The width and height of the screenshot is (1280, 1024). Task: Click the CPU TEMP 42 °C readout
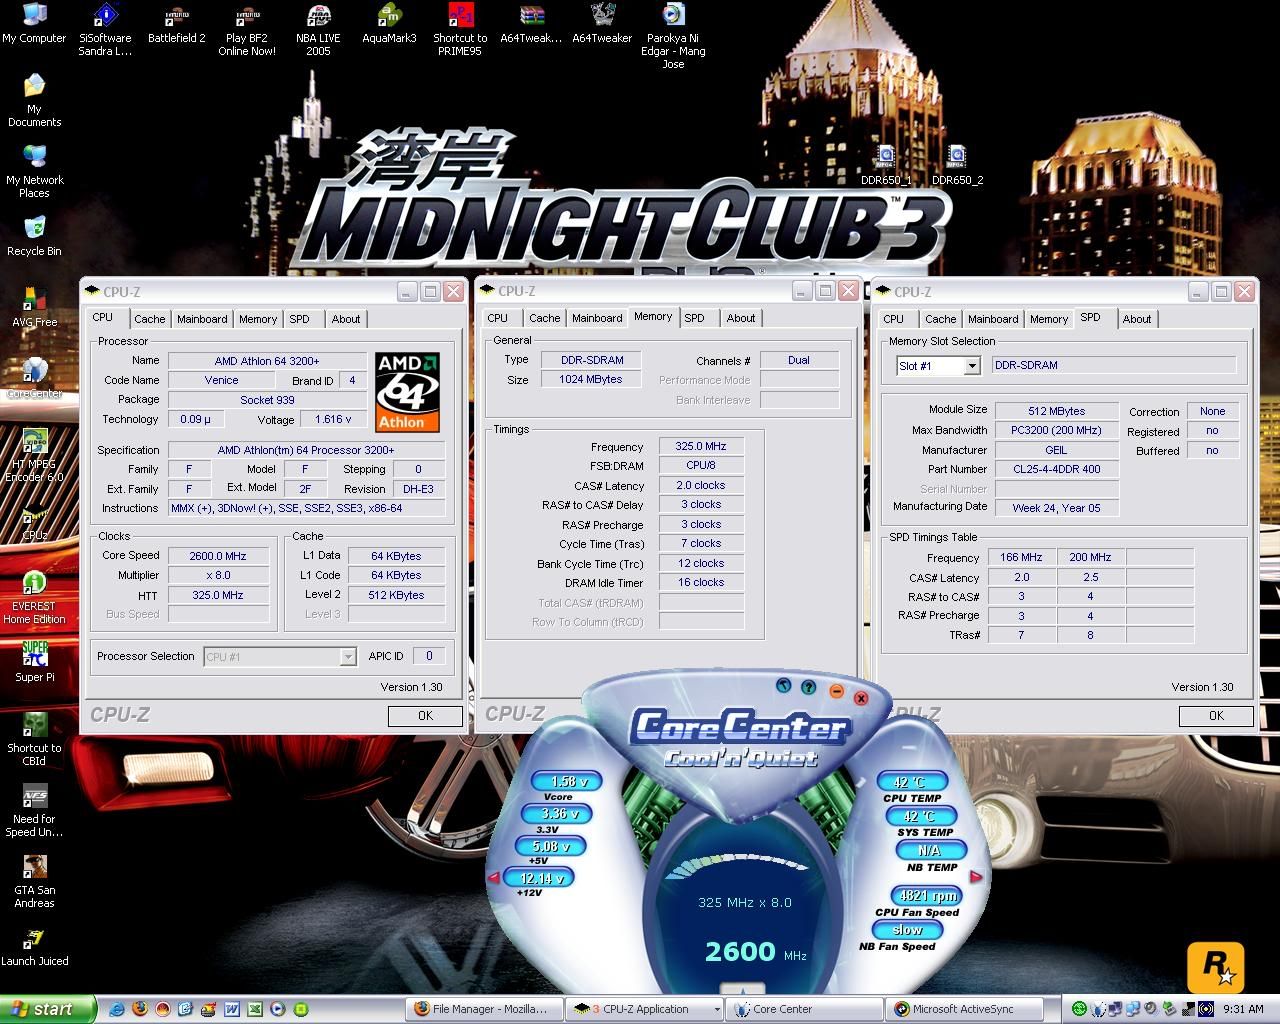pyautogui.click(x=912, y=782)
